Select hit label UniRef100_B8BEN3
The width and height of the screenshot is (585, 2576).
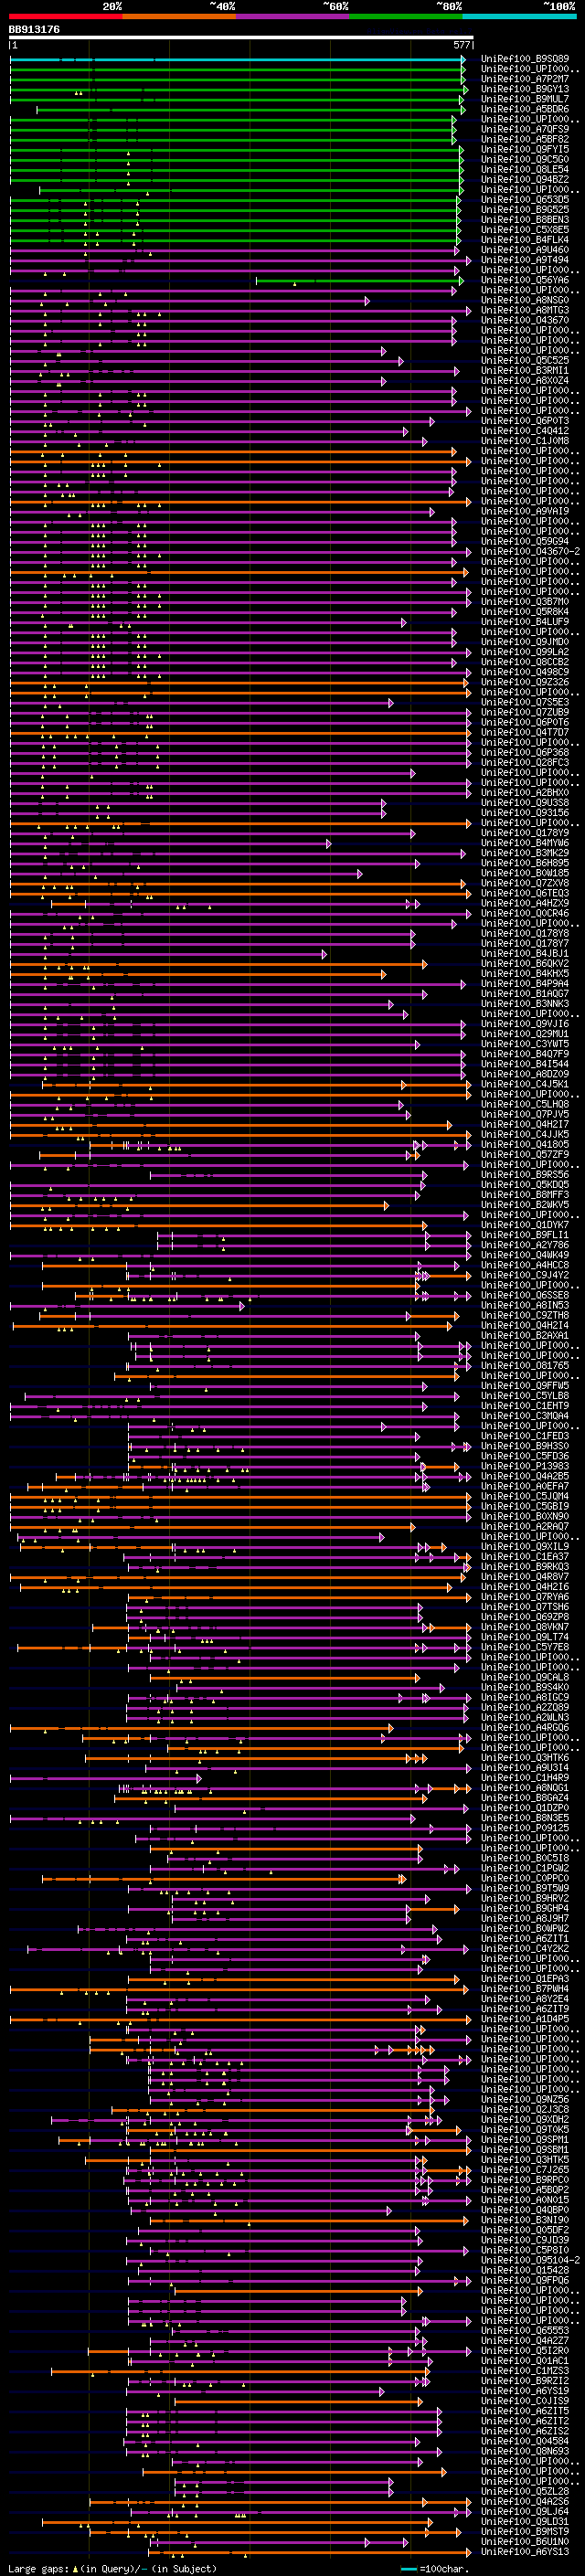525,220
